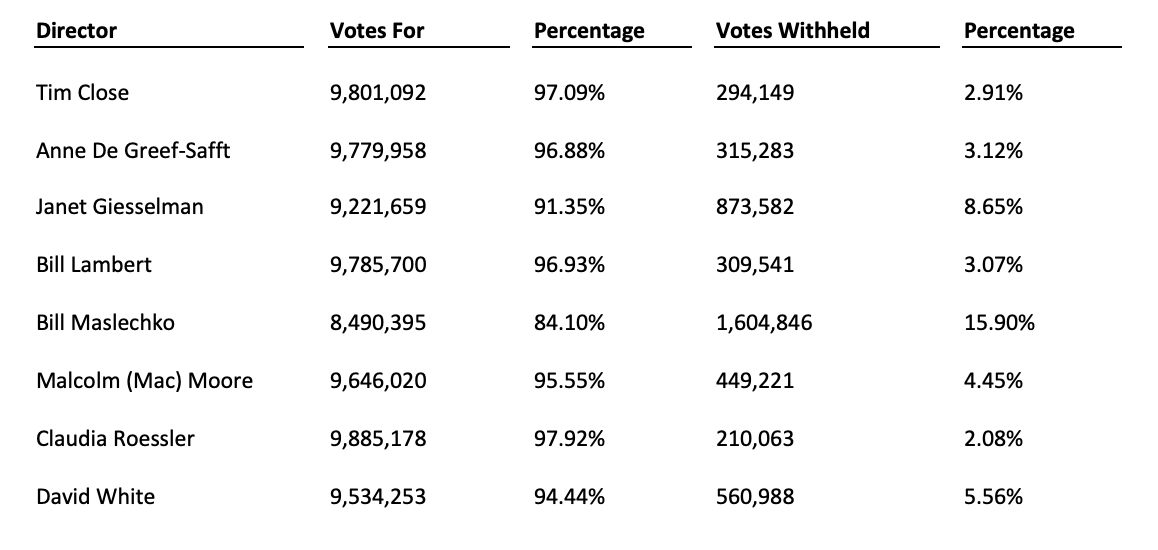The image size is (1158, 550).
Task: Click the 84.10% percentage cell
Action: click(x=569, y=323)
